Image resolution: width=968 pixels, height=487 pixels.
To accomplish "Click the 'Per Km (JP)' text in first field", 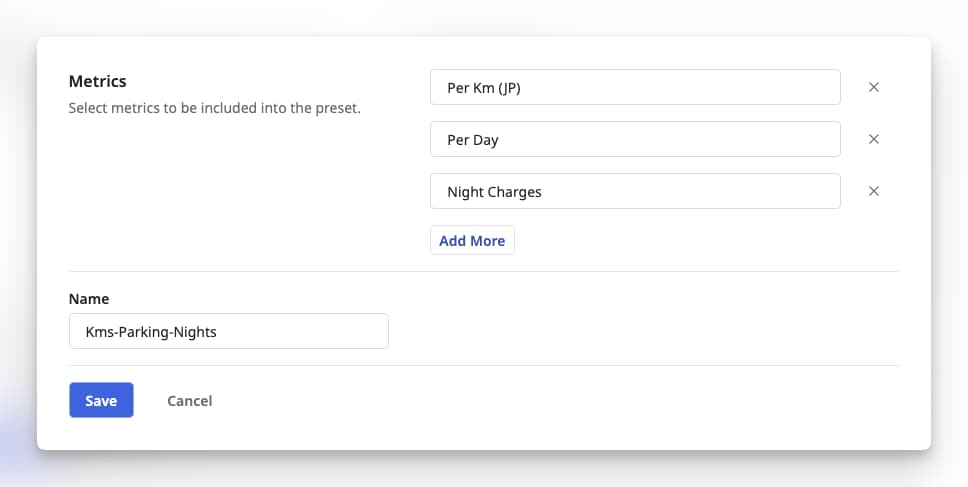I will (484, 87).
